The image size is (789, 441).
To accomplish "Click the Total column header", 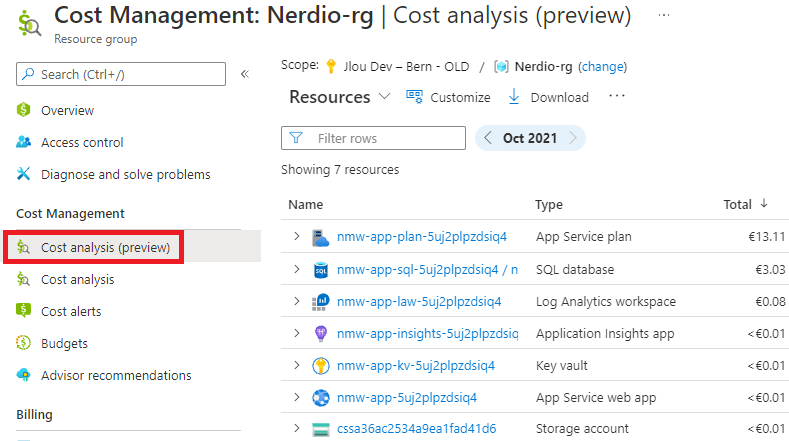I will pyautogui.click(x=737, y=204).
